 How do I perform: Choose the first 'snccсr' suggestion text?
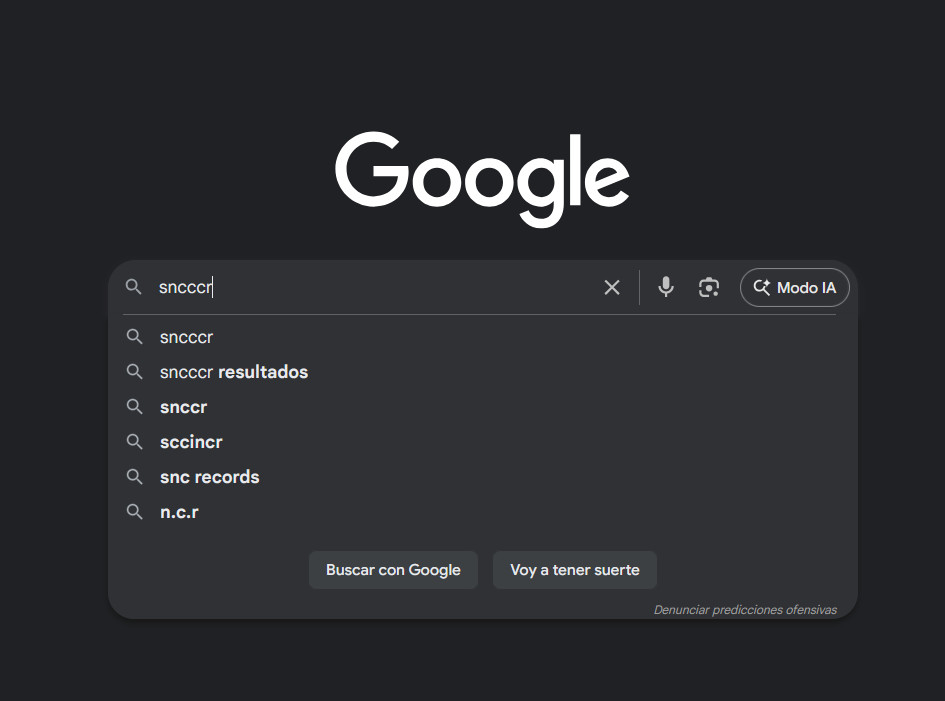click(187, 337)
